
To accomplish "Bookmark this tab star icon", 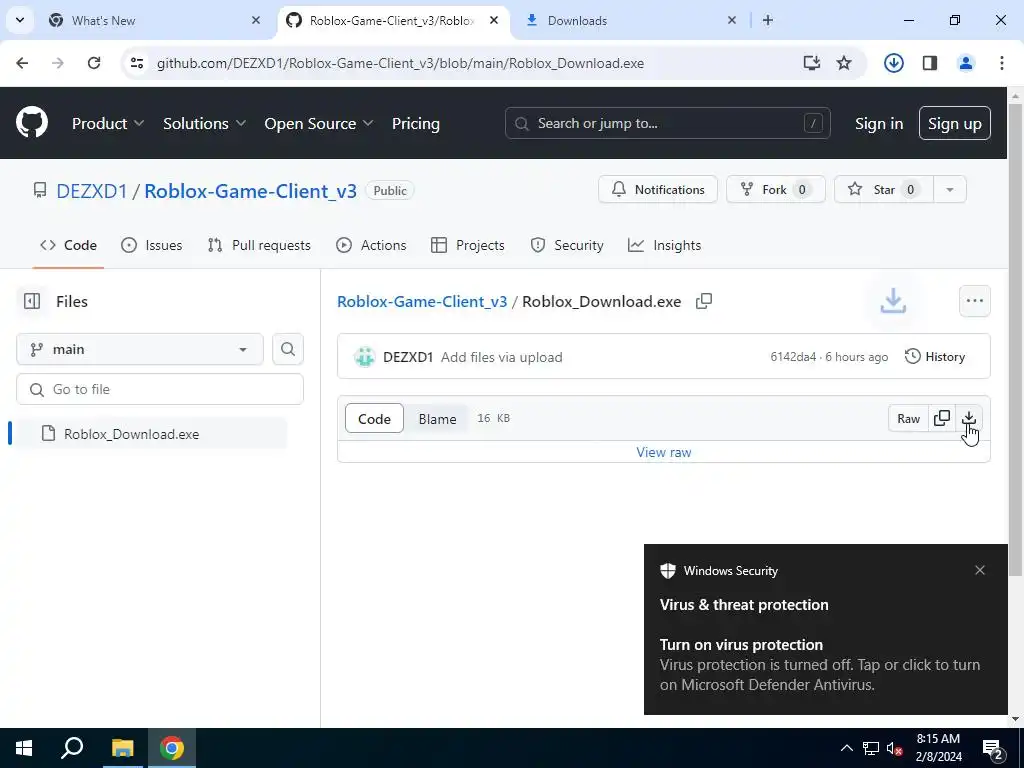I will [844, 63].
